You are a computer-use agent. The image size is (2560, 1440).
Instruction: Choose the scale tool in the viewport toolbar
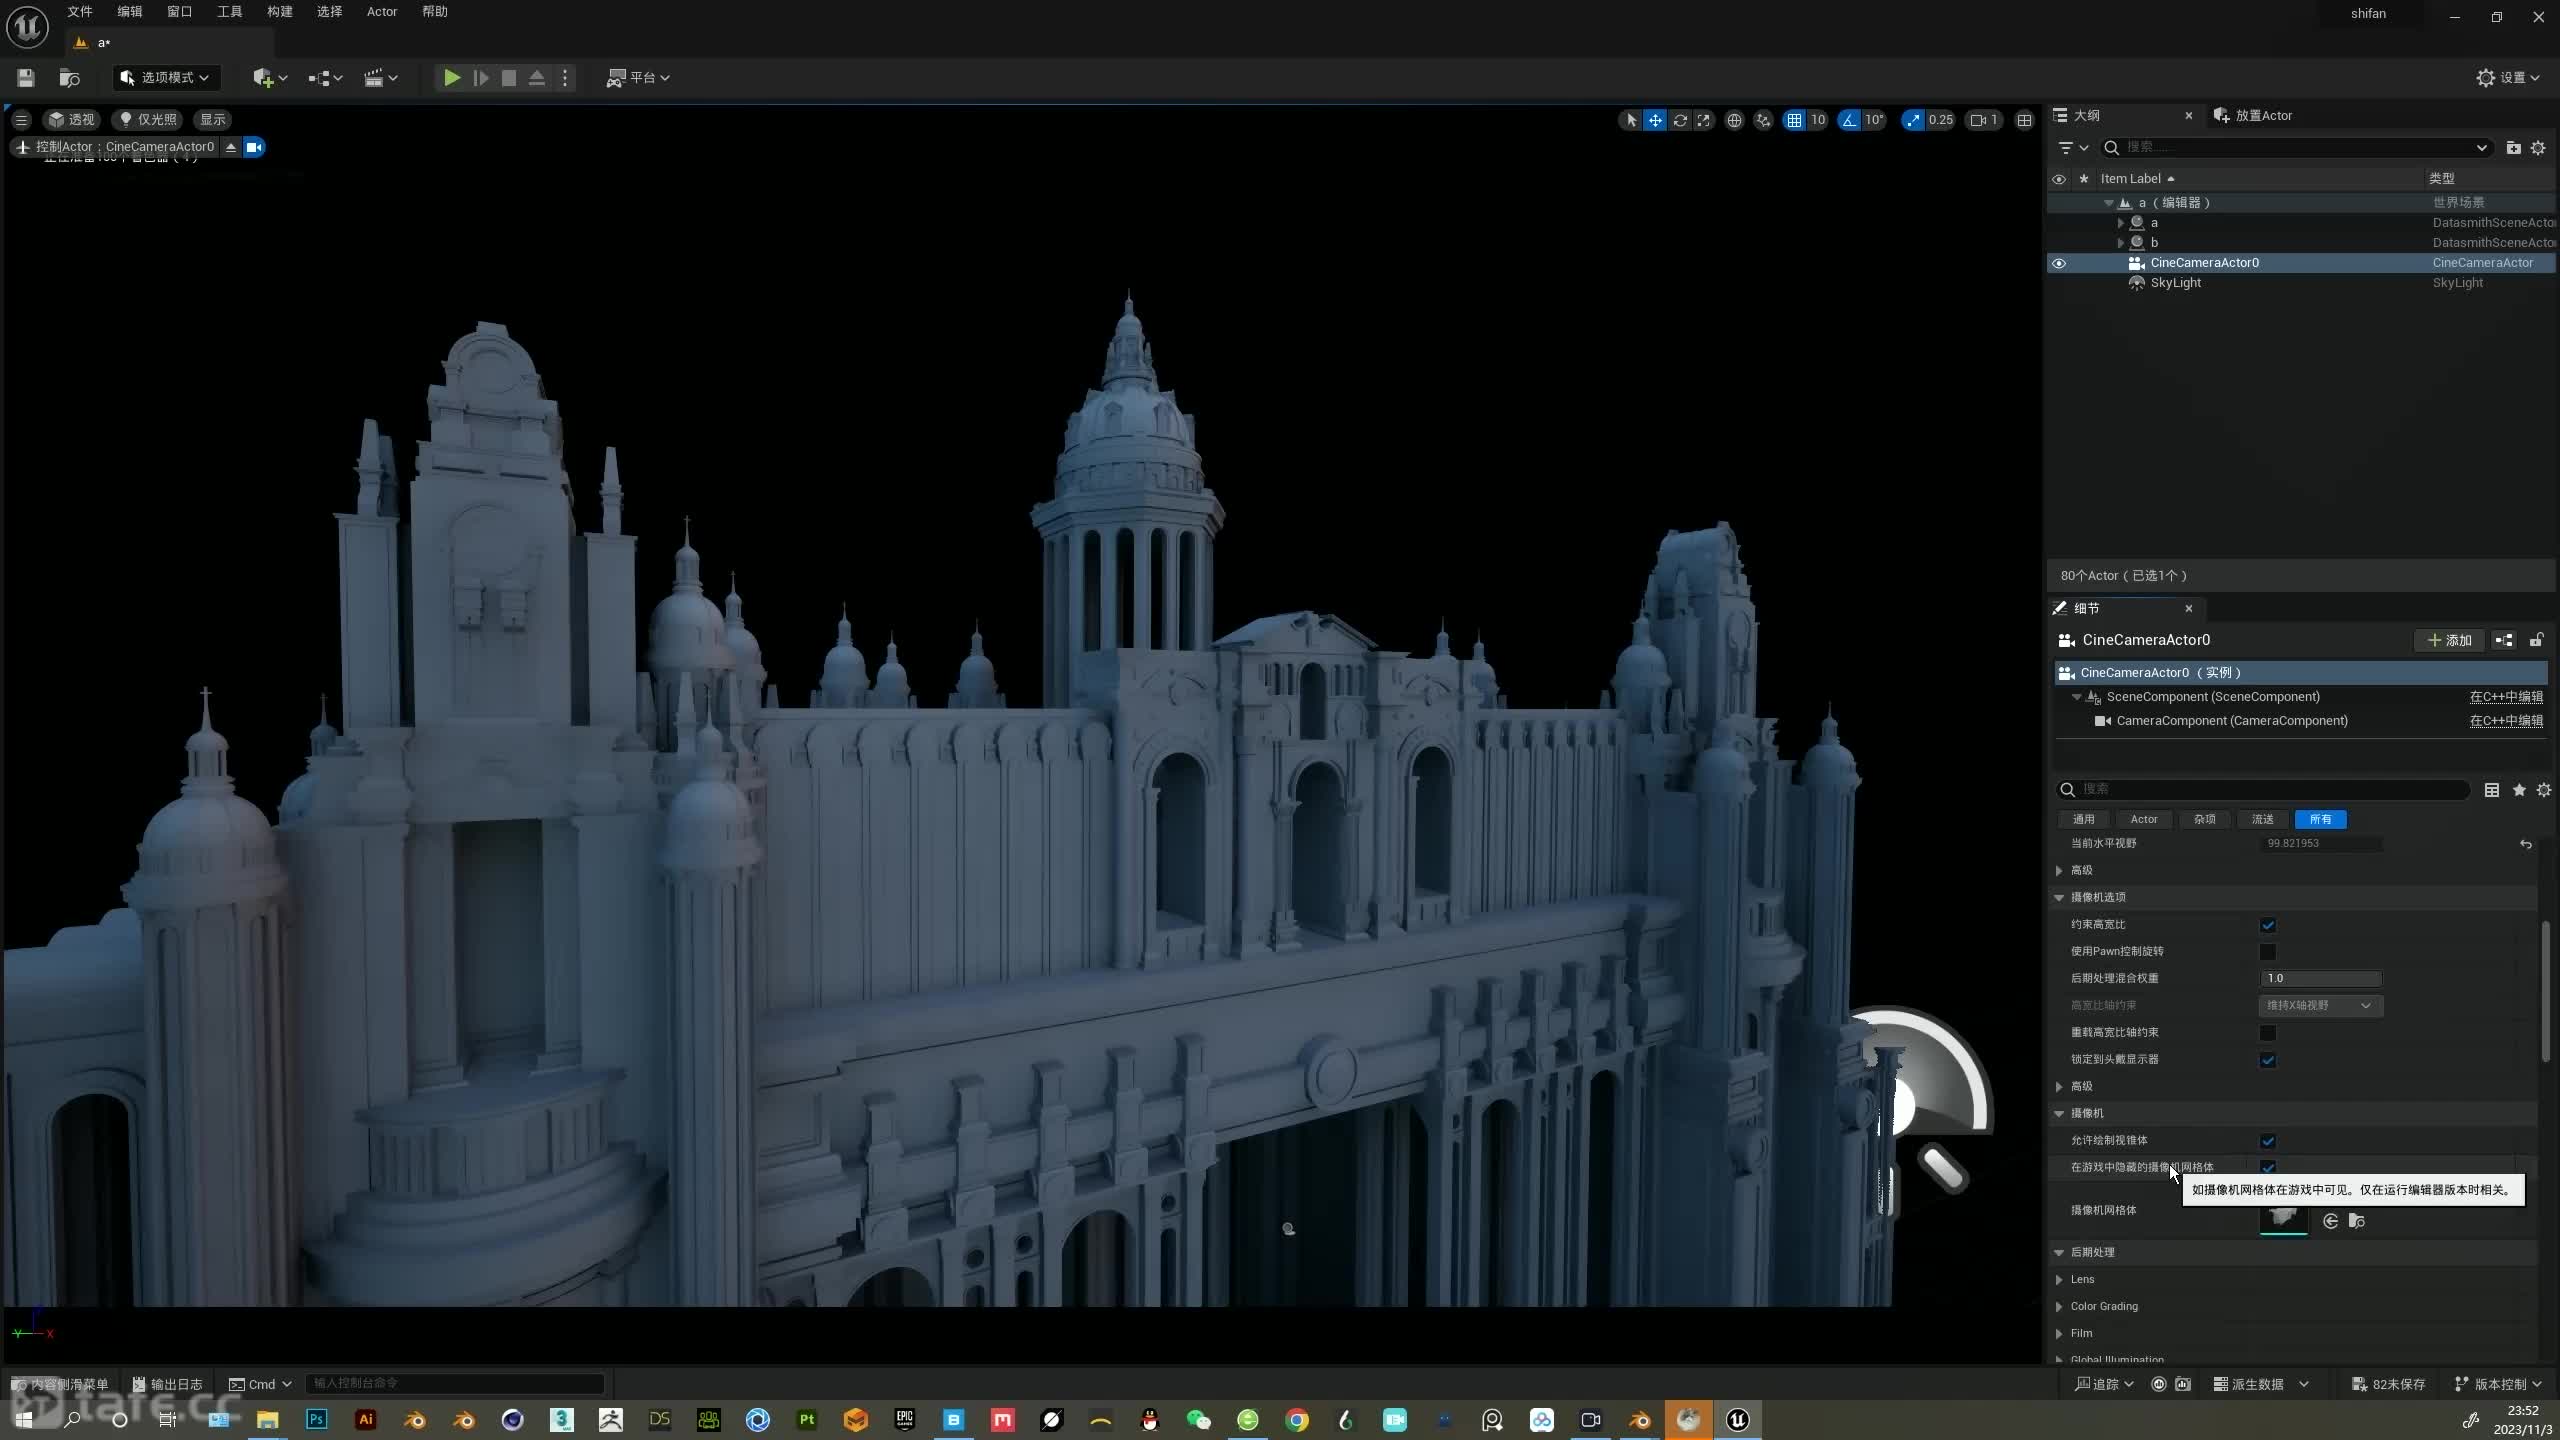(x=1704, y=120)
